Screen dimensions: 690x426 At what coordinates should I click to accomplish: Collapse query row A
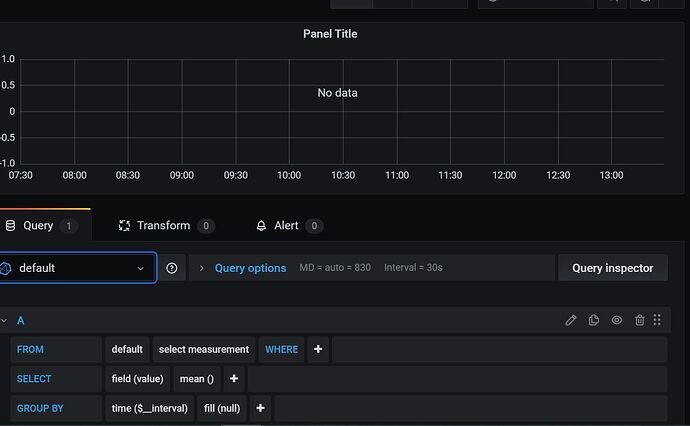click(x=5, y=320)
